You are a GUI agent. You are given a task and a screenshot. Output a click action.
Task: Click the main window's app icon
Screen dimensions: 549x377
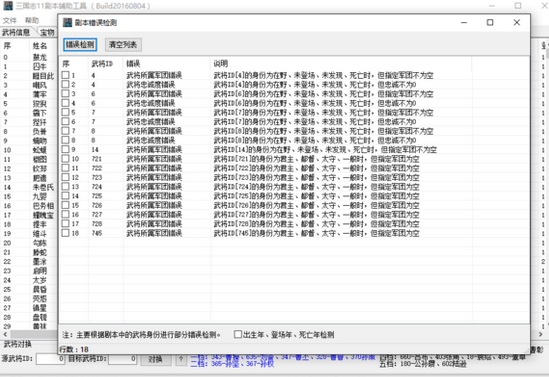click(8, 6)
